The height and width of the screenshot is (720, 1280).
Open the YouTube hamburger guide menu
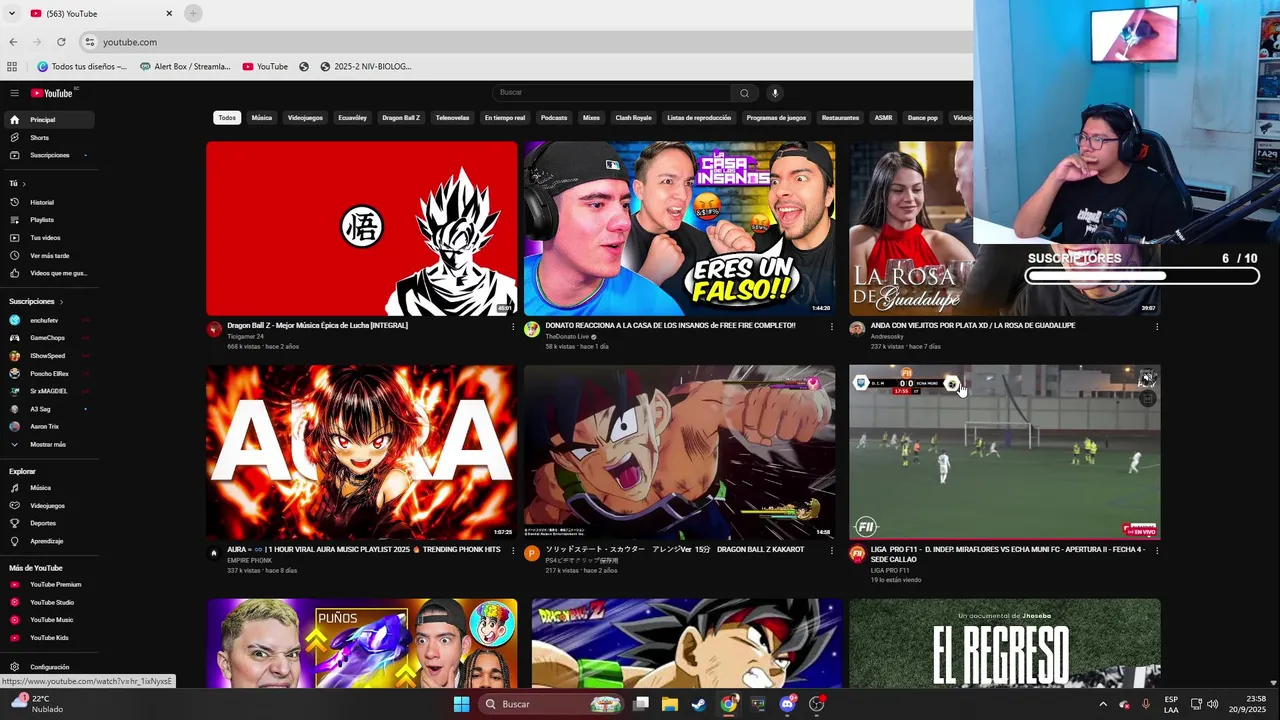tap(14, 93)
